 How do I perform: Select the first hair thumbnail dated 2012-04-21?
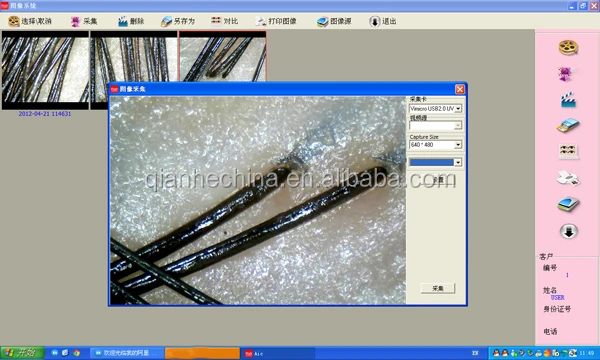(45, 70)
